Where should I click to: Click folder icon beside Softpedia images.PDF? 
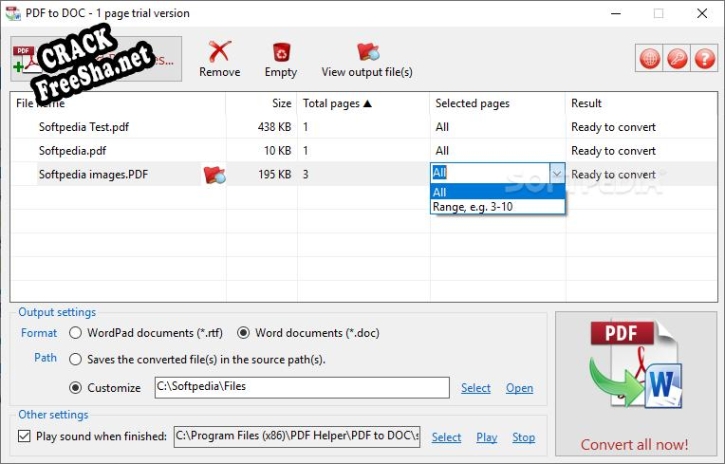point(214,175)
